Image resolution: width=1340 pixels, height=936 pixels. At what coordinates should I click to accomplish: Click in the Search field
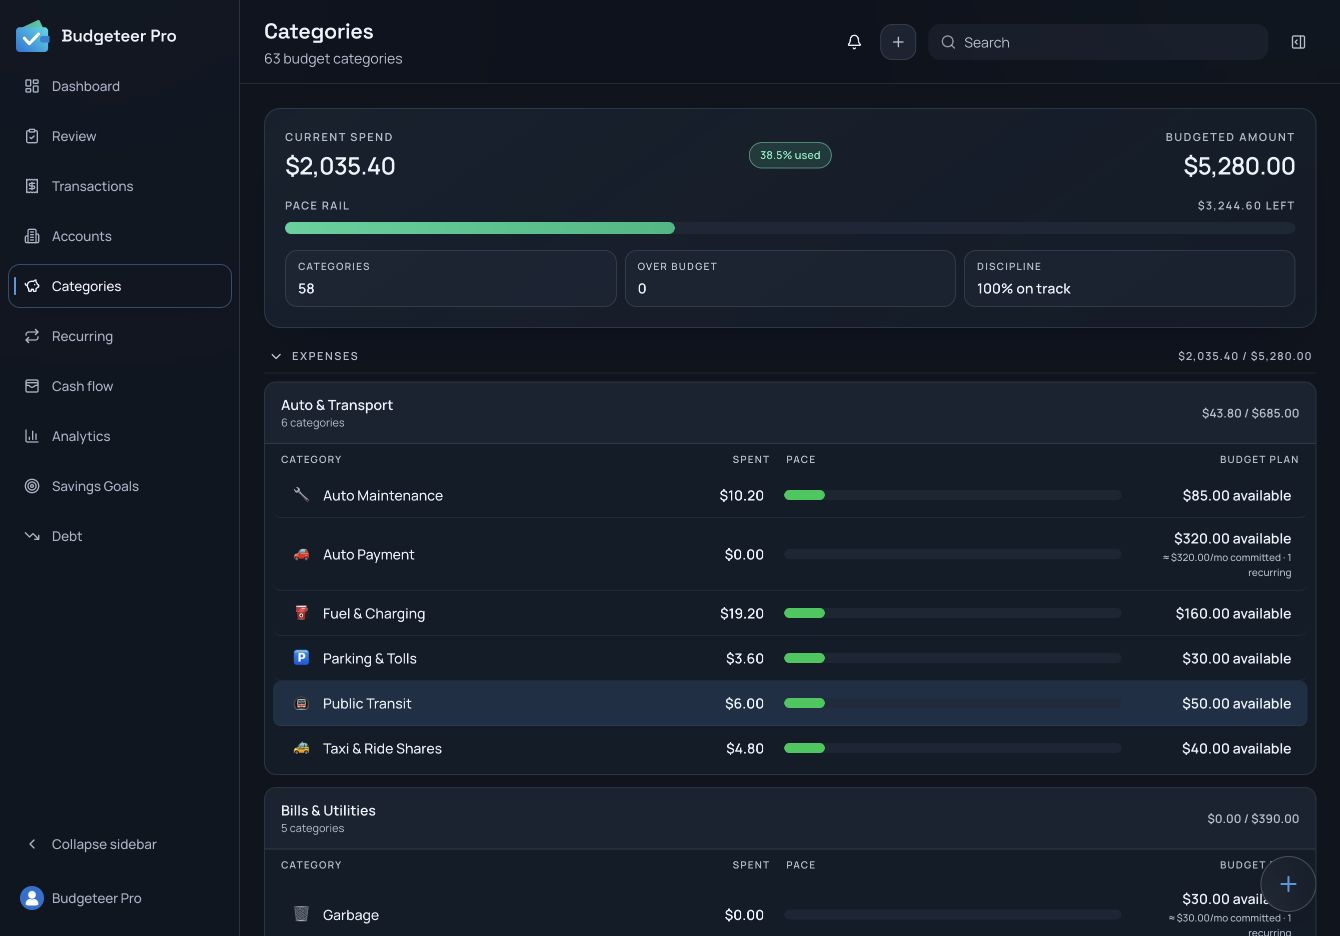1098,42
